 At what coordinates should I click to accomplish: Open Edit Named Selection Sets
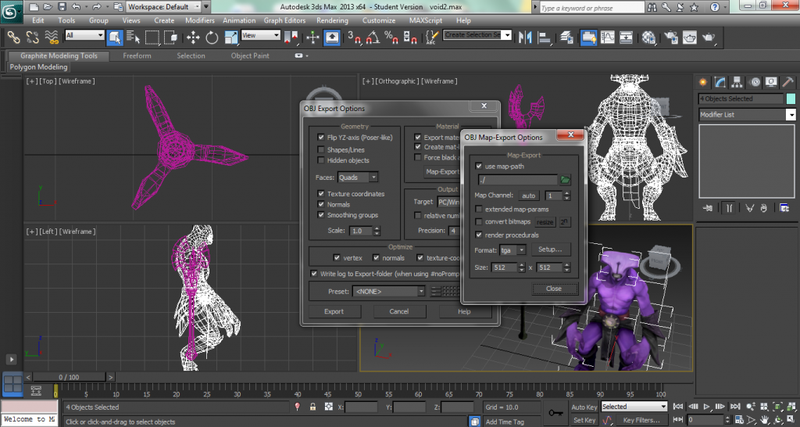click(x=432, y=37)
